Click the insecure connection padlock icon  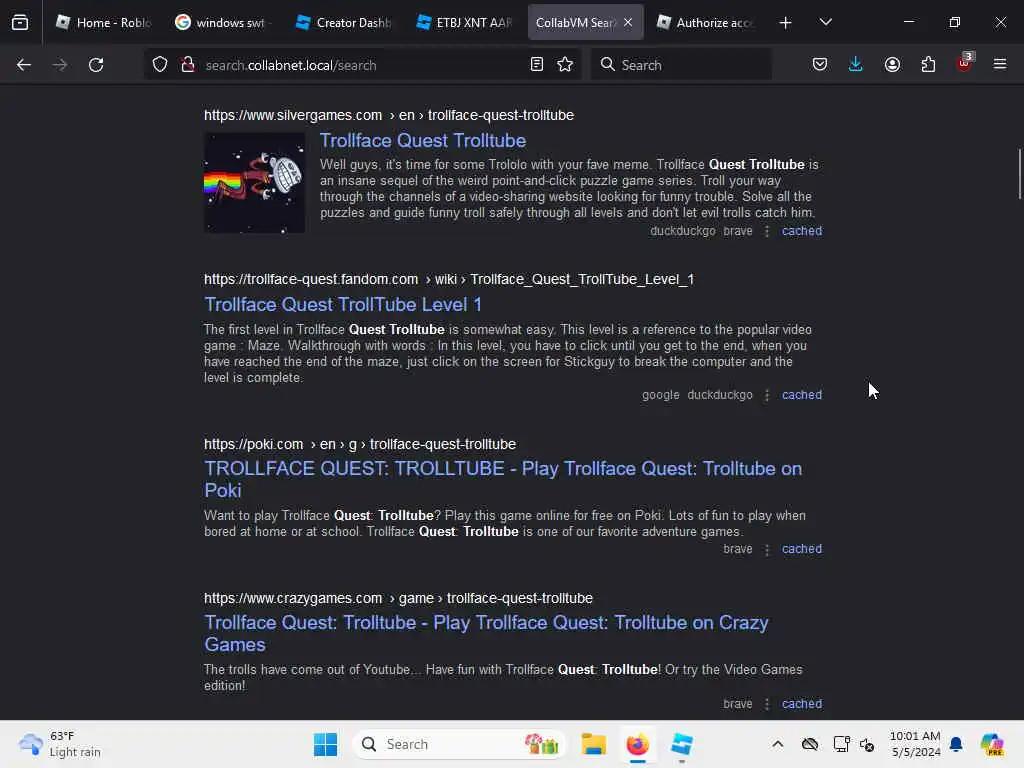click(x=188, y=65)
